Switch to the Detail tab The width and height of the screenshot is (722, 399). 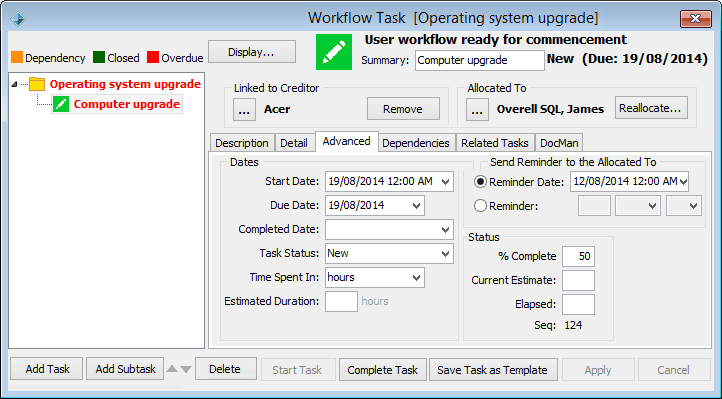click(x=294, y=143)
